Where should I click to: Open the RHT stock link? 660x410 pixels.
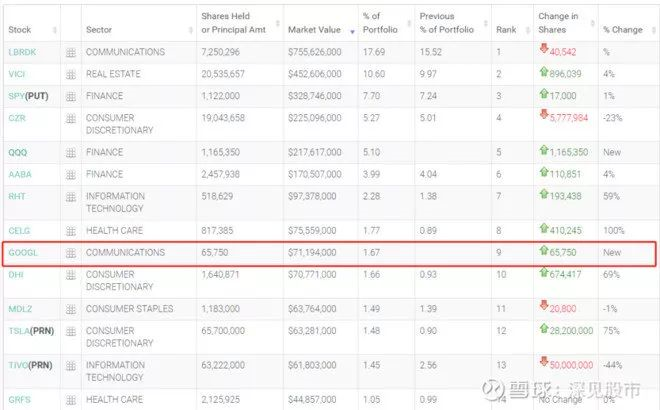tap(17, 196)
